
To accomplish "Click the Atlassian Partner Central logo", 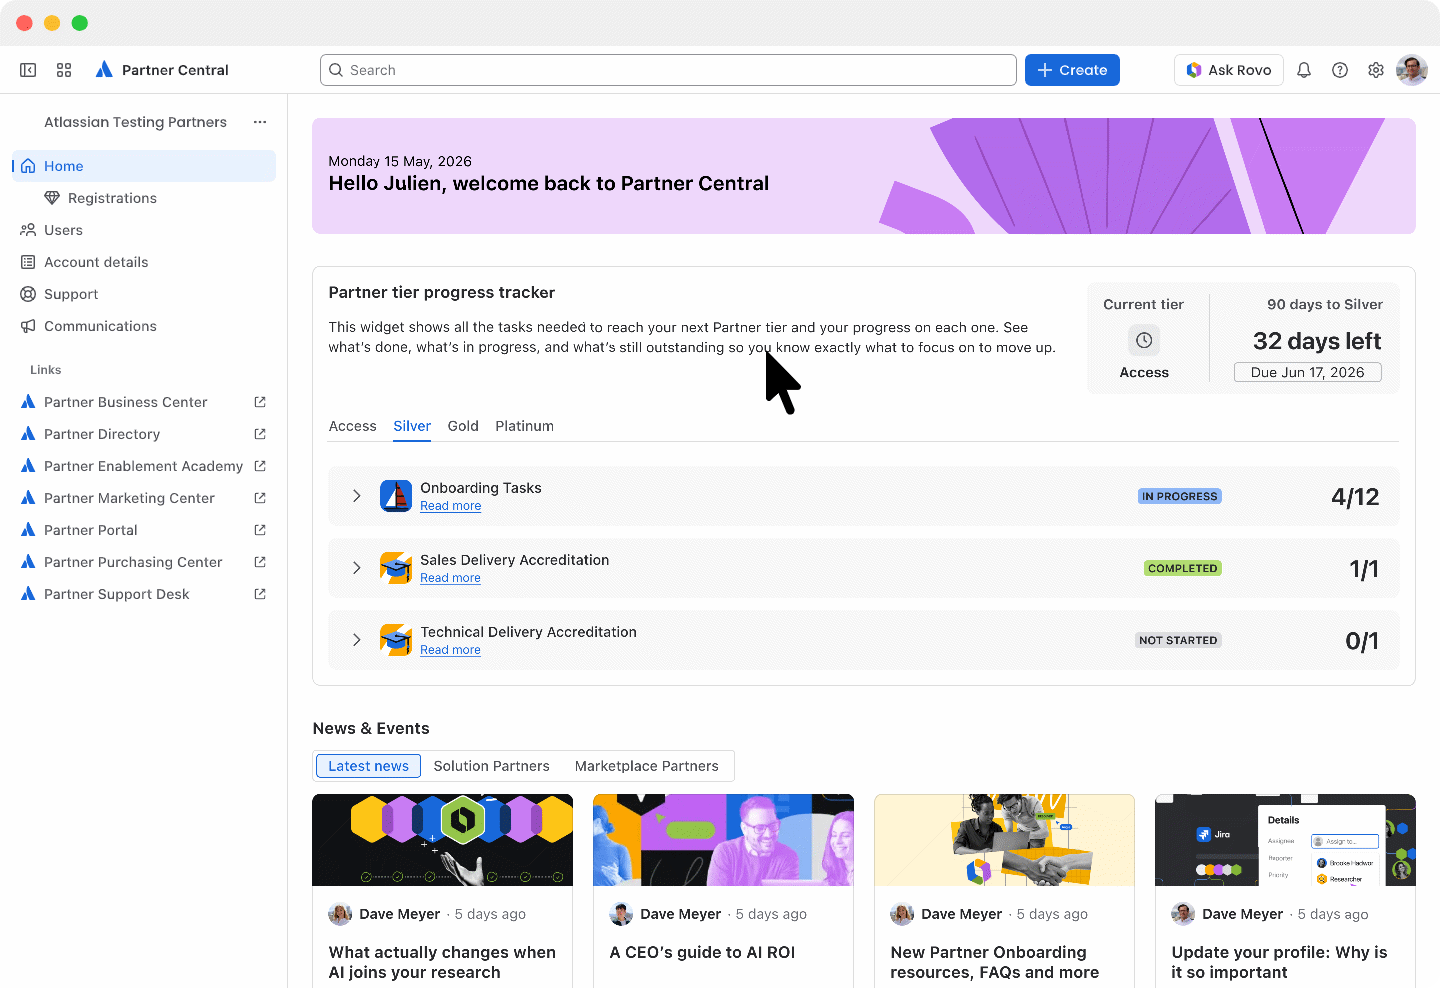I will (104, 70).
